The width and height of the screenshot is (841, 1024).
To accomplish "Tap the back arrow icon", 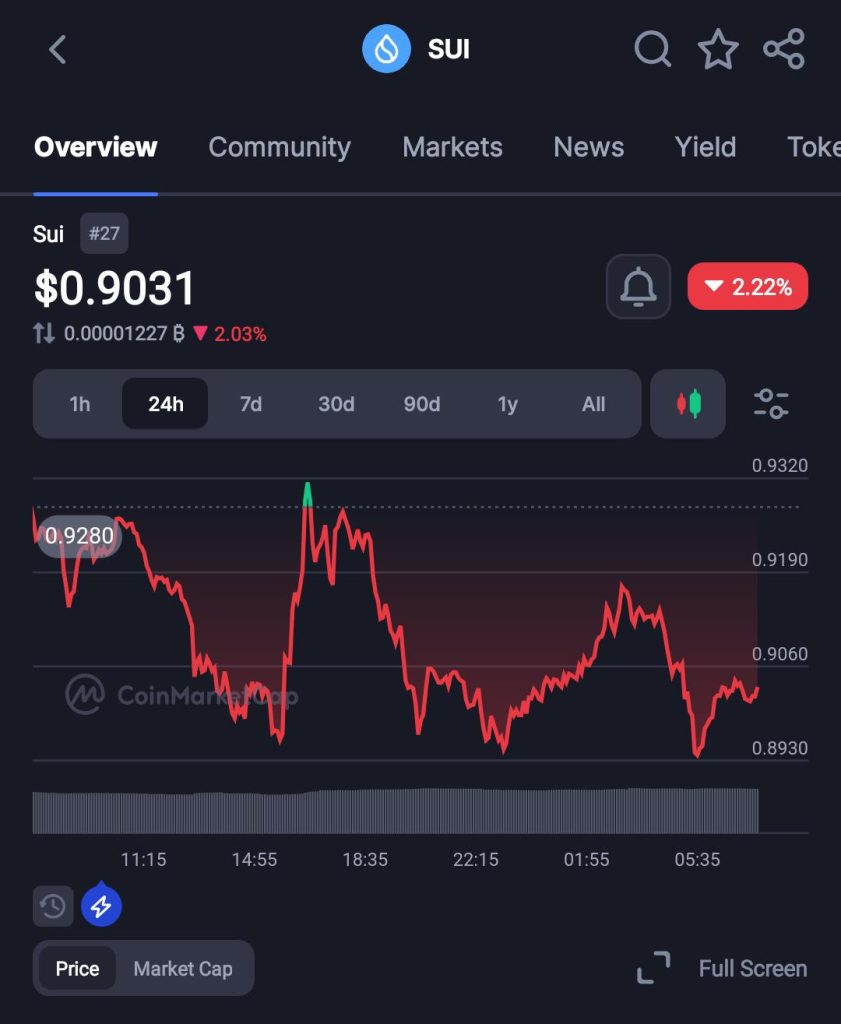I will [57, 50].
